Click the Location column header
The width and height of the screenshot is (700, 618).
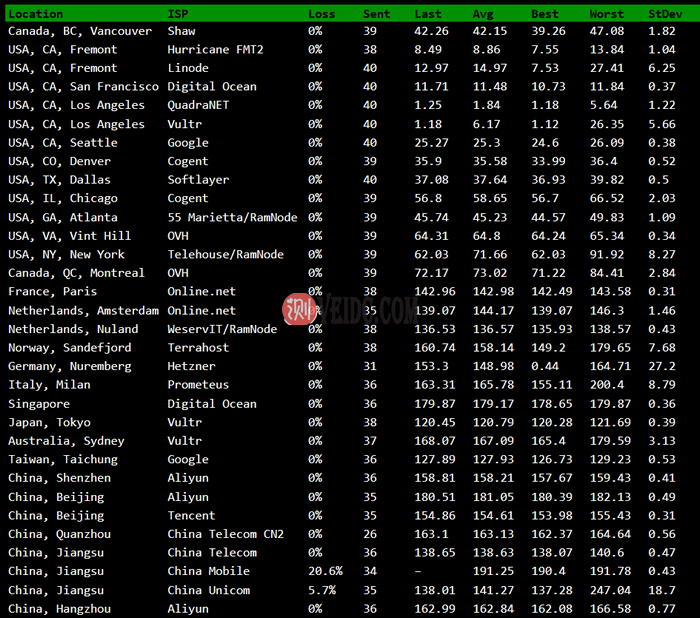[36, 14]
